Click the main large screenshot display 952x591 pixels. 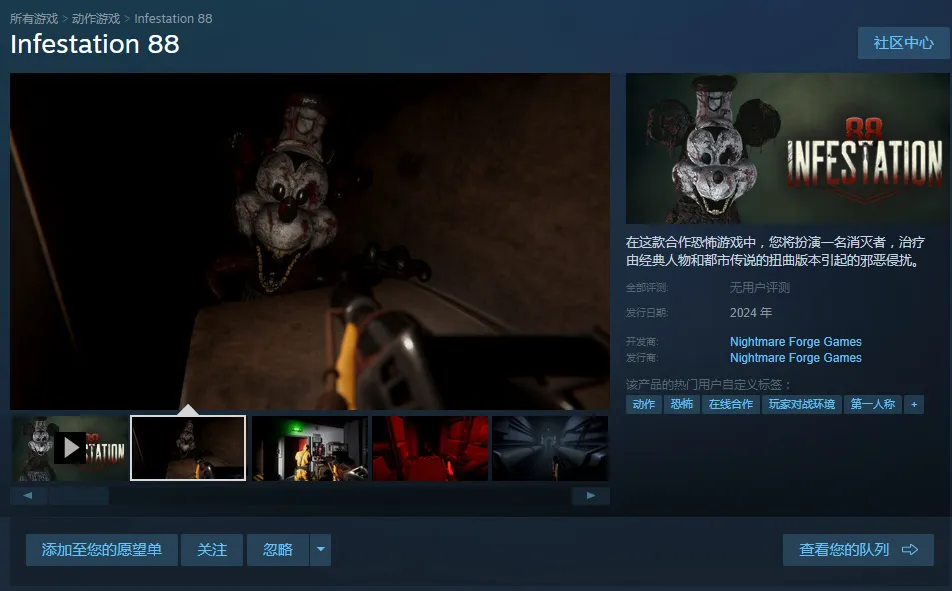click(310, 241)
